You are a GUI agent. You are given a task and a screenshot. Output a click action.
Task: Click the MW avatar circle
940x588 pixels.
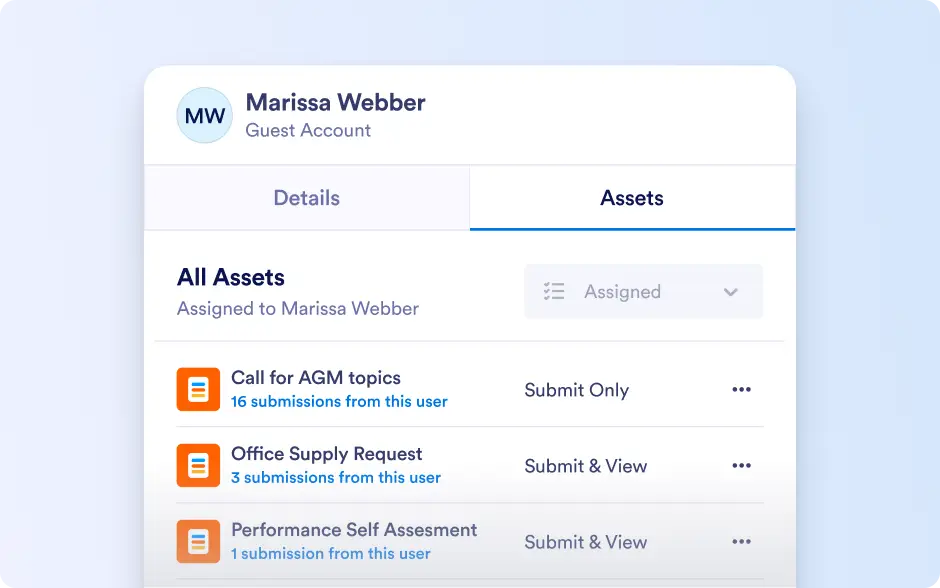pyautogui.click(x=204, y=115)
